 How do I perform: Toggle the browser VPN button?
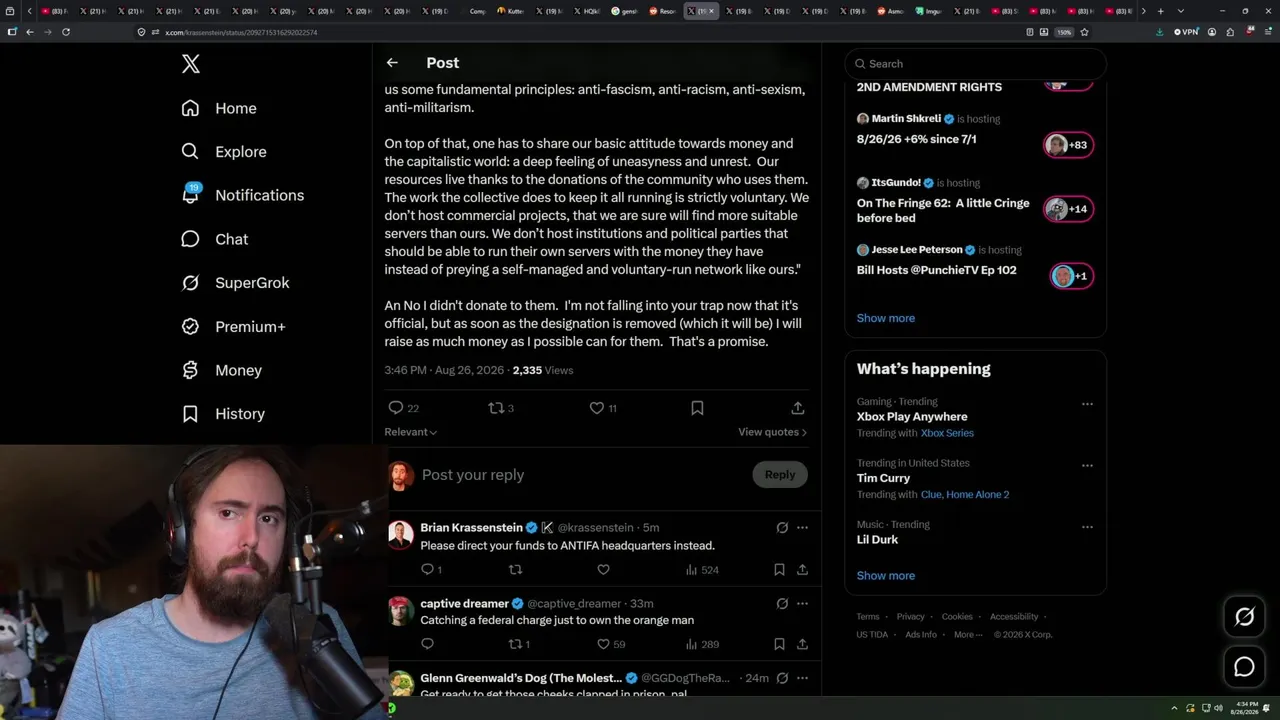coord(1186,32)
